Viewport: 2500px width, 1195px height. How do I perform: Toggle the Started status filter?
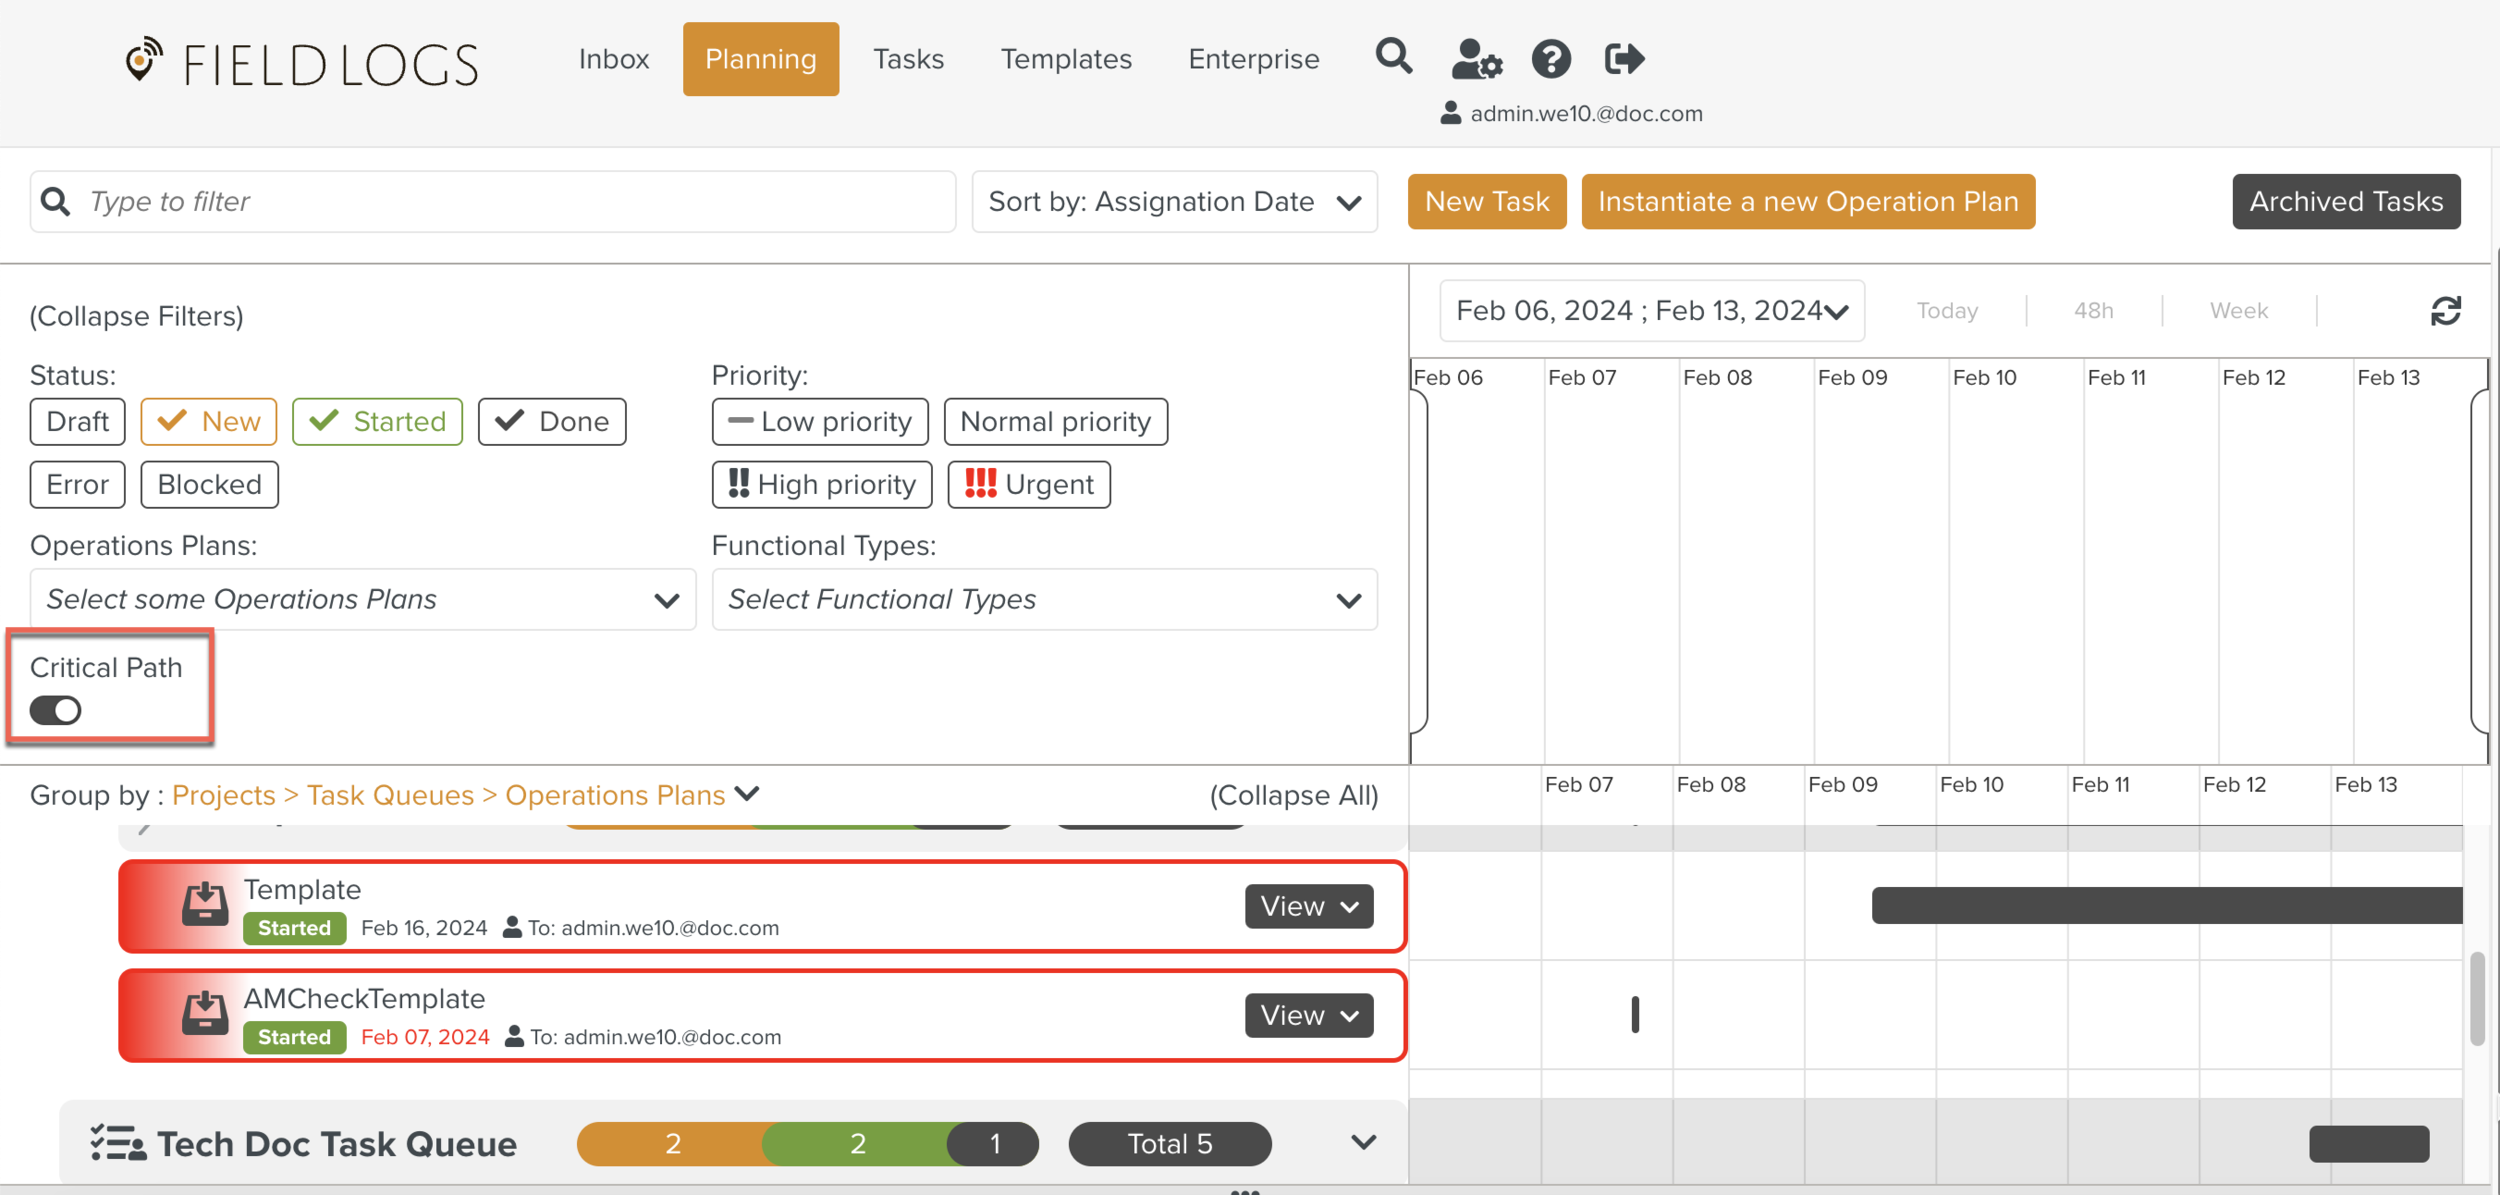coord(377,421)
